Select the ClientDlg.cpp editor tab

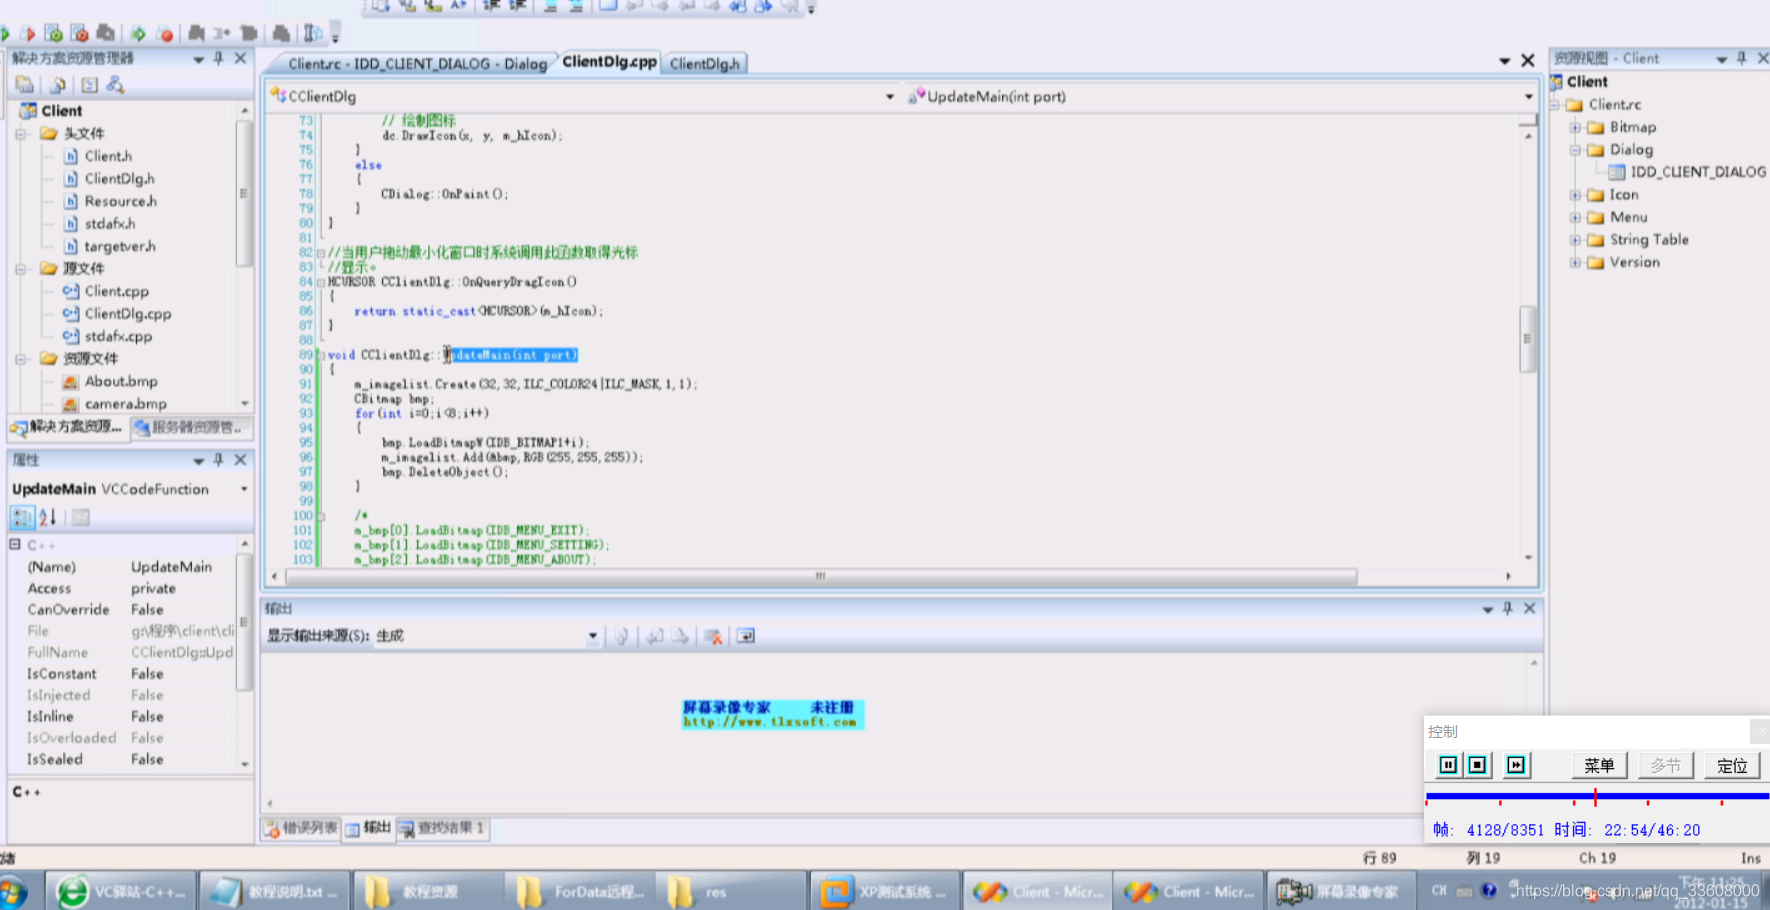pos(609,62)
